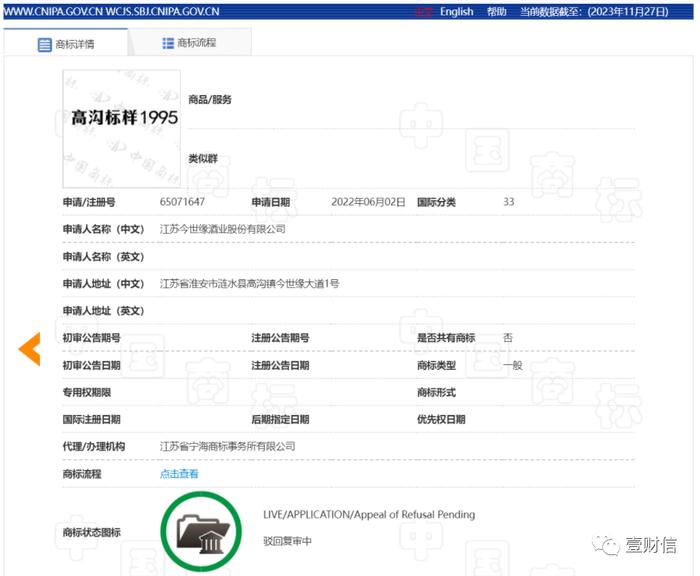
Task: Click the 点击查看 trademark process link
Action: click(179, 474)
